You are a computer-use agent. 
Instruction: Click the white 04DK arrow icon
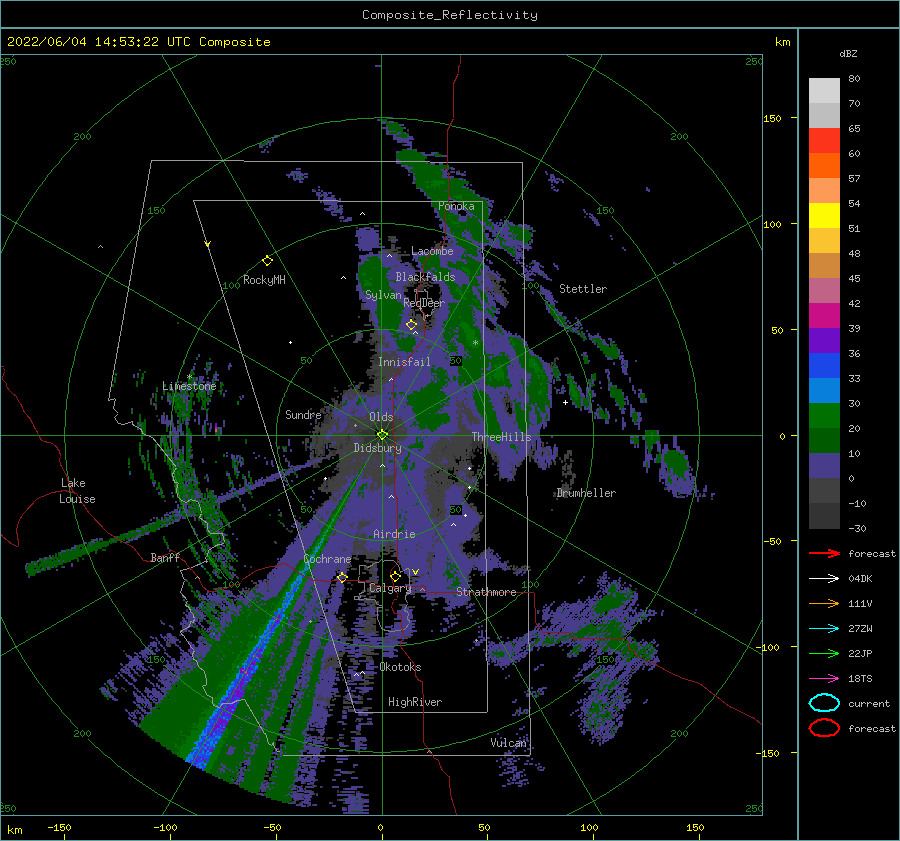(824, 579)
